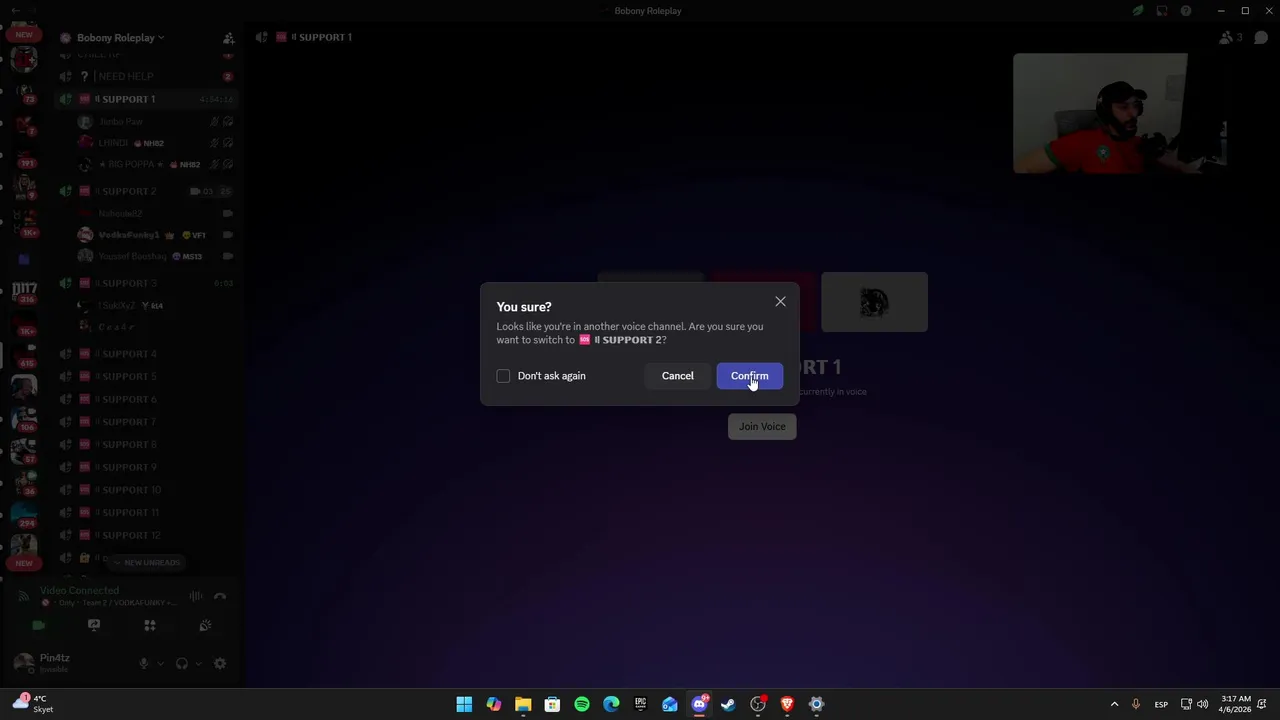Image resolution: width=1280 pixels, height=720 pixels.
Task: Select the SUPPORT 7 voice channel
Action: point(146,422)
